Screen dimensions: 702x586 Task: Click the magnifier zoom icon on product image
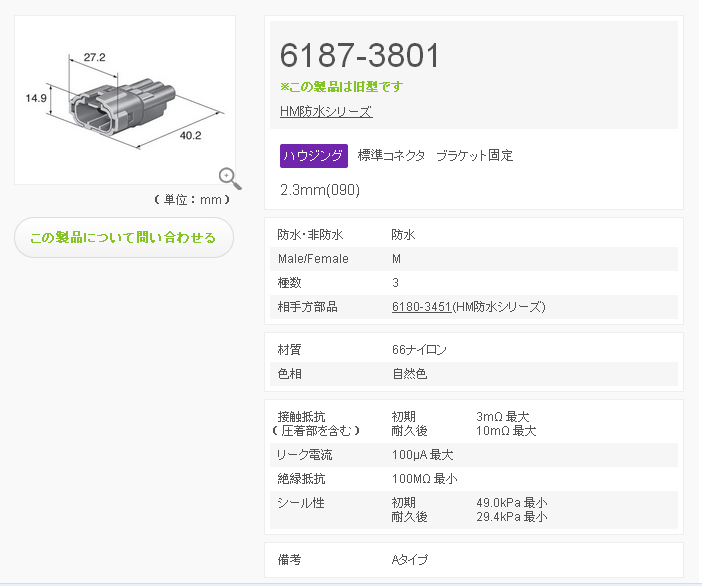(230, 178)
